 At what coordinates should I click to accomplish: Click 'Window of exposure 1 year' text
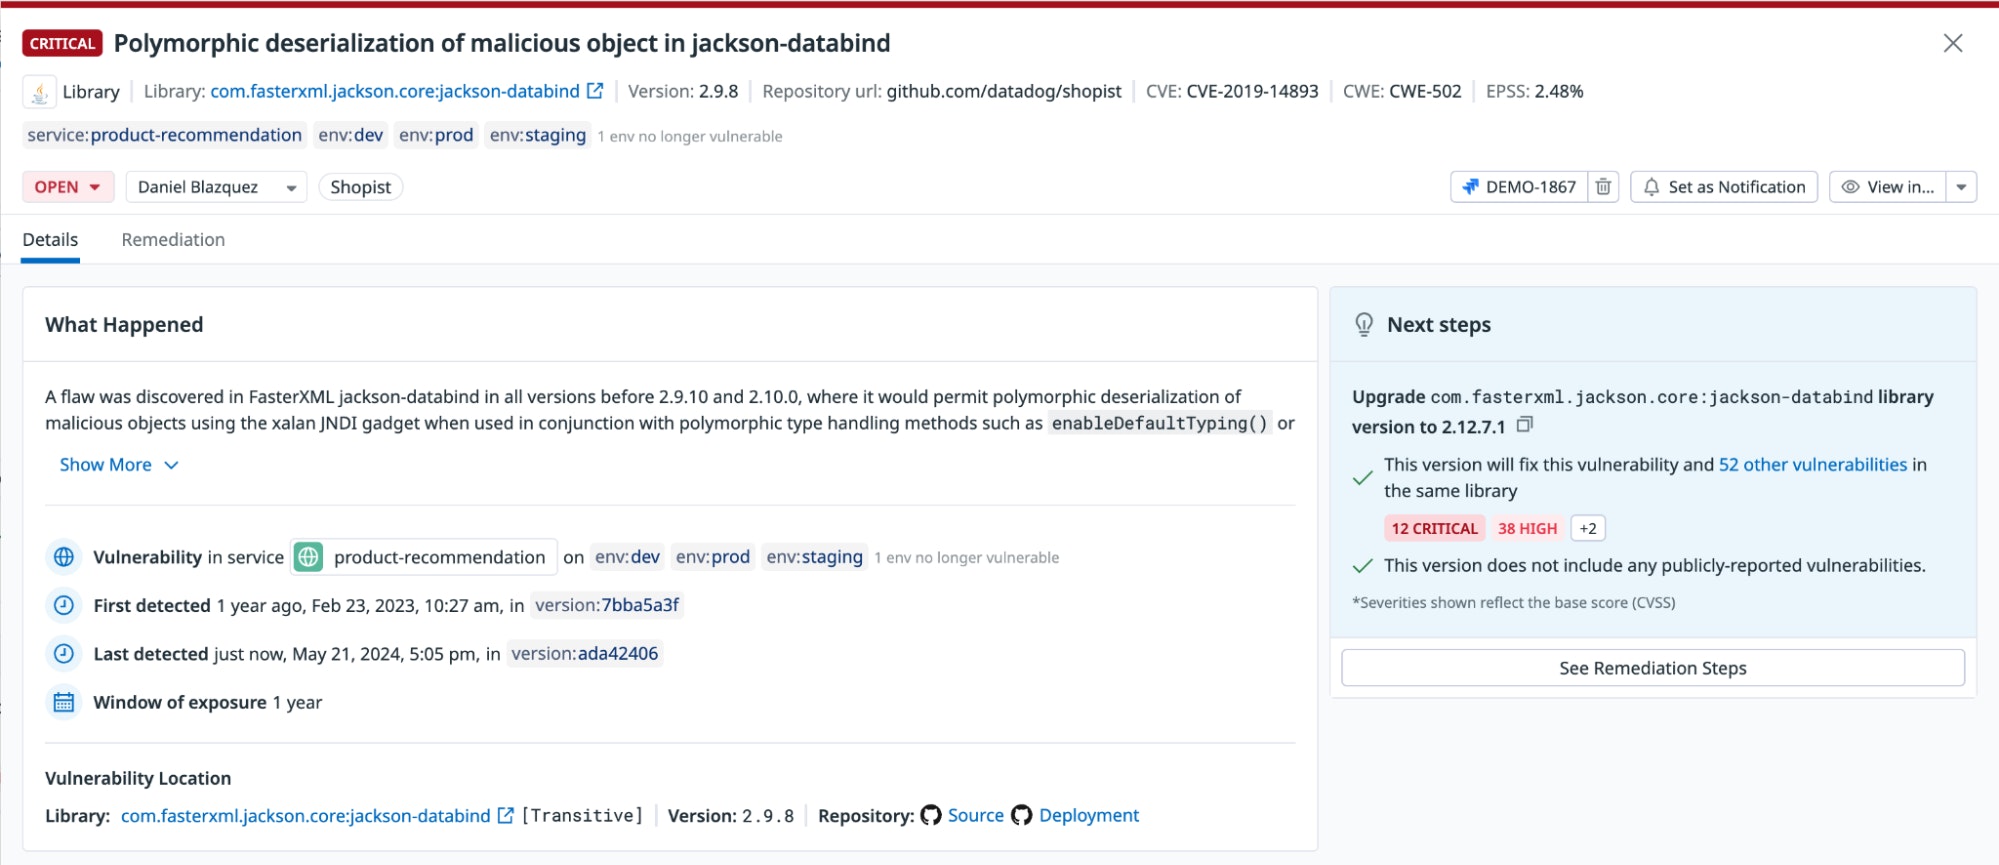pos(208,702)
